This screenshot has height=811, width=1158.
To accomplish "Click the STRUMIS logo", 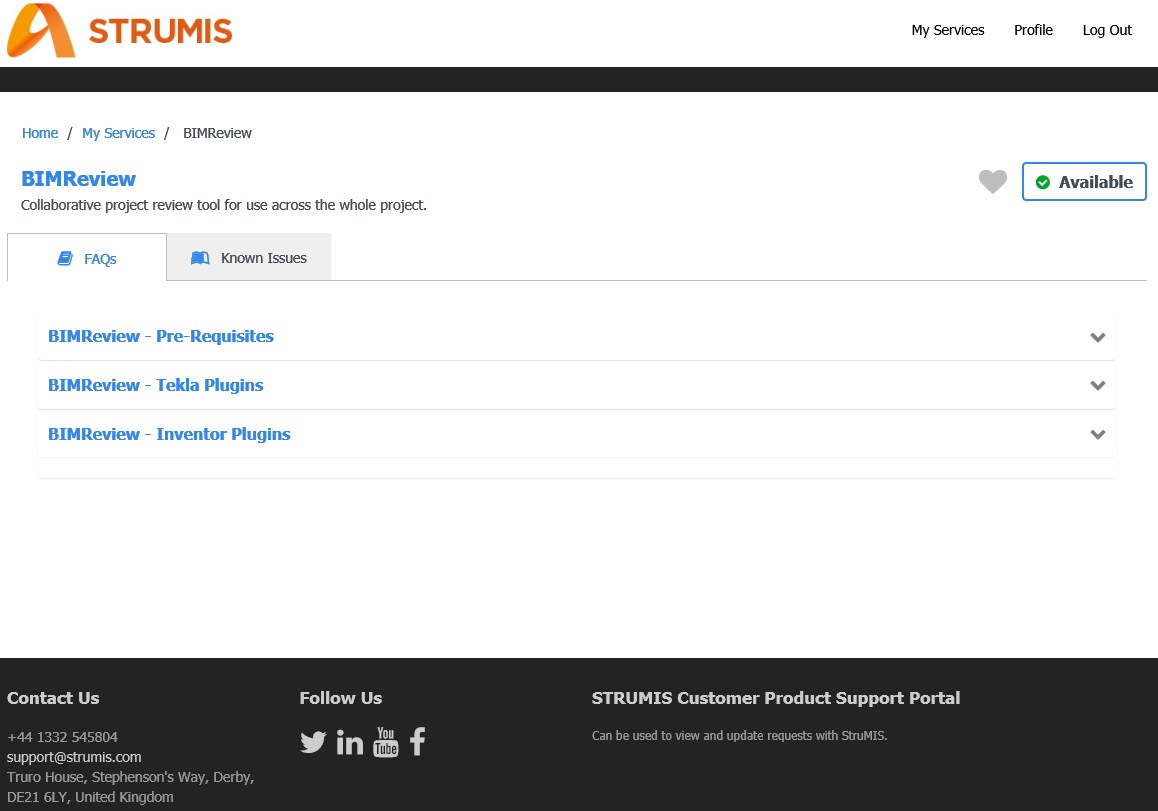I will 120,30.
